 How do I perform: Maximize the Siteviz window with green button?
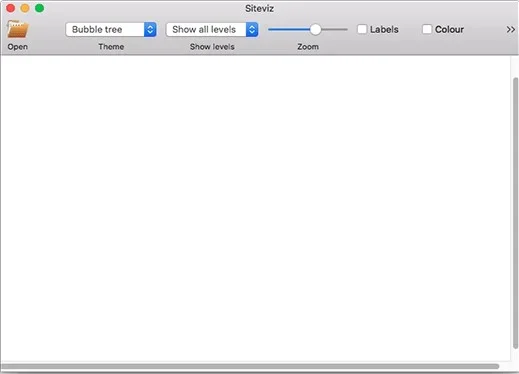[40, 8]
